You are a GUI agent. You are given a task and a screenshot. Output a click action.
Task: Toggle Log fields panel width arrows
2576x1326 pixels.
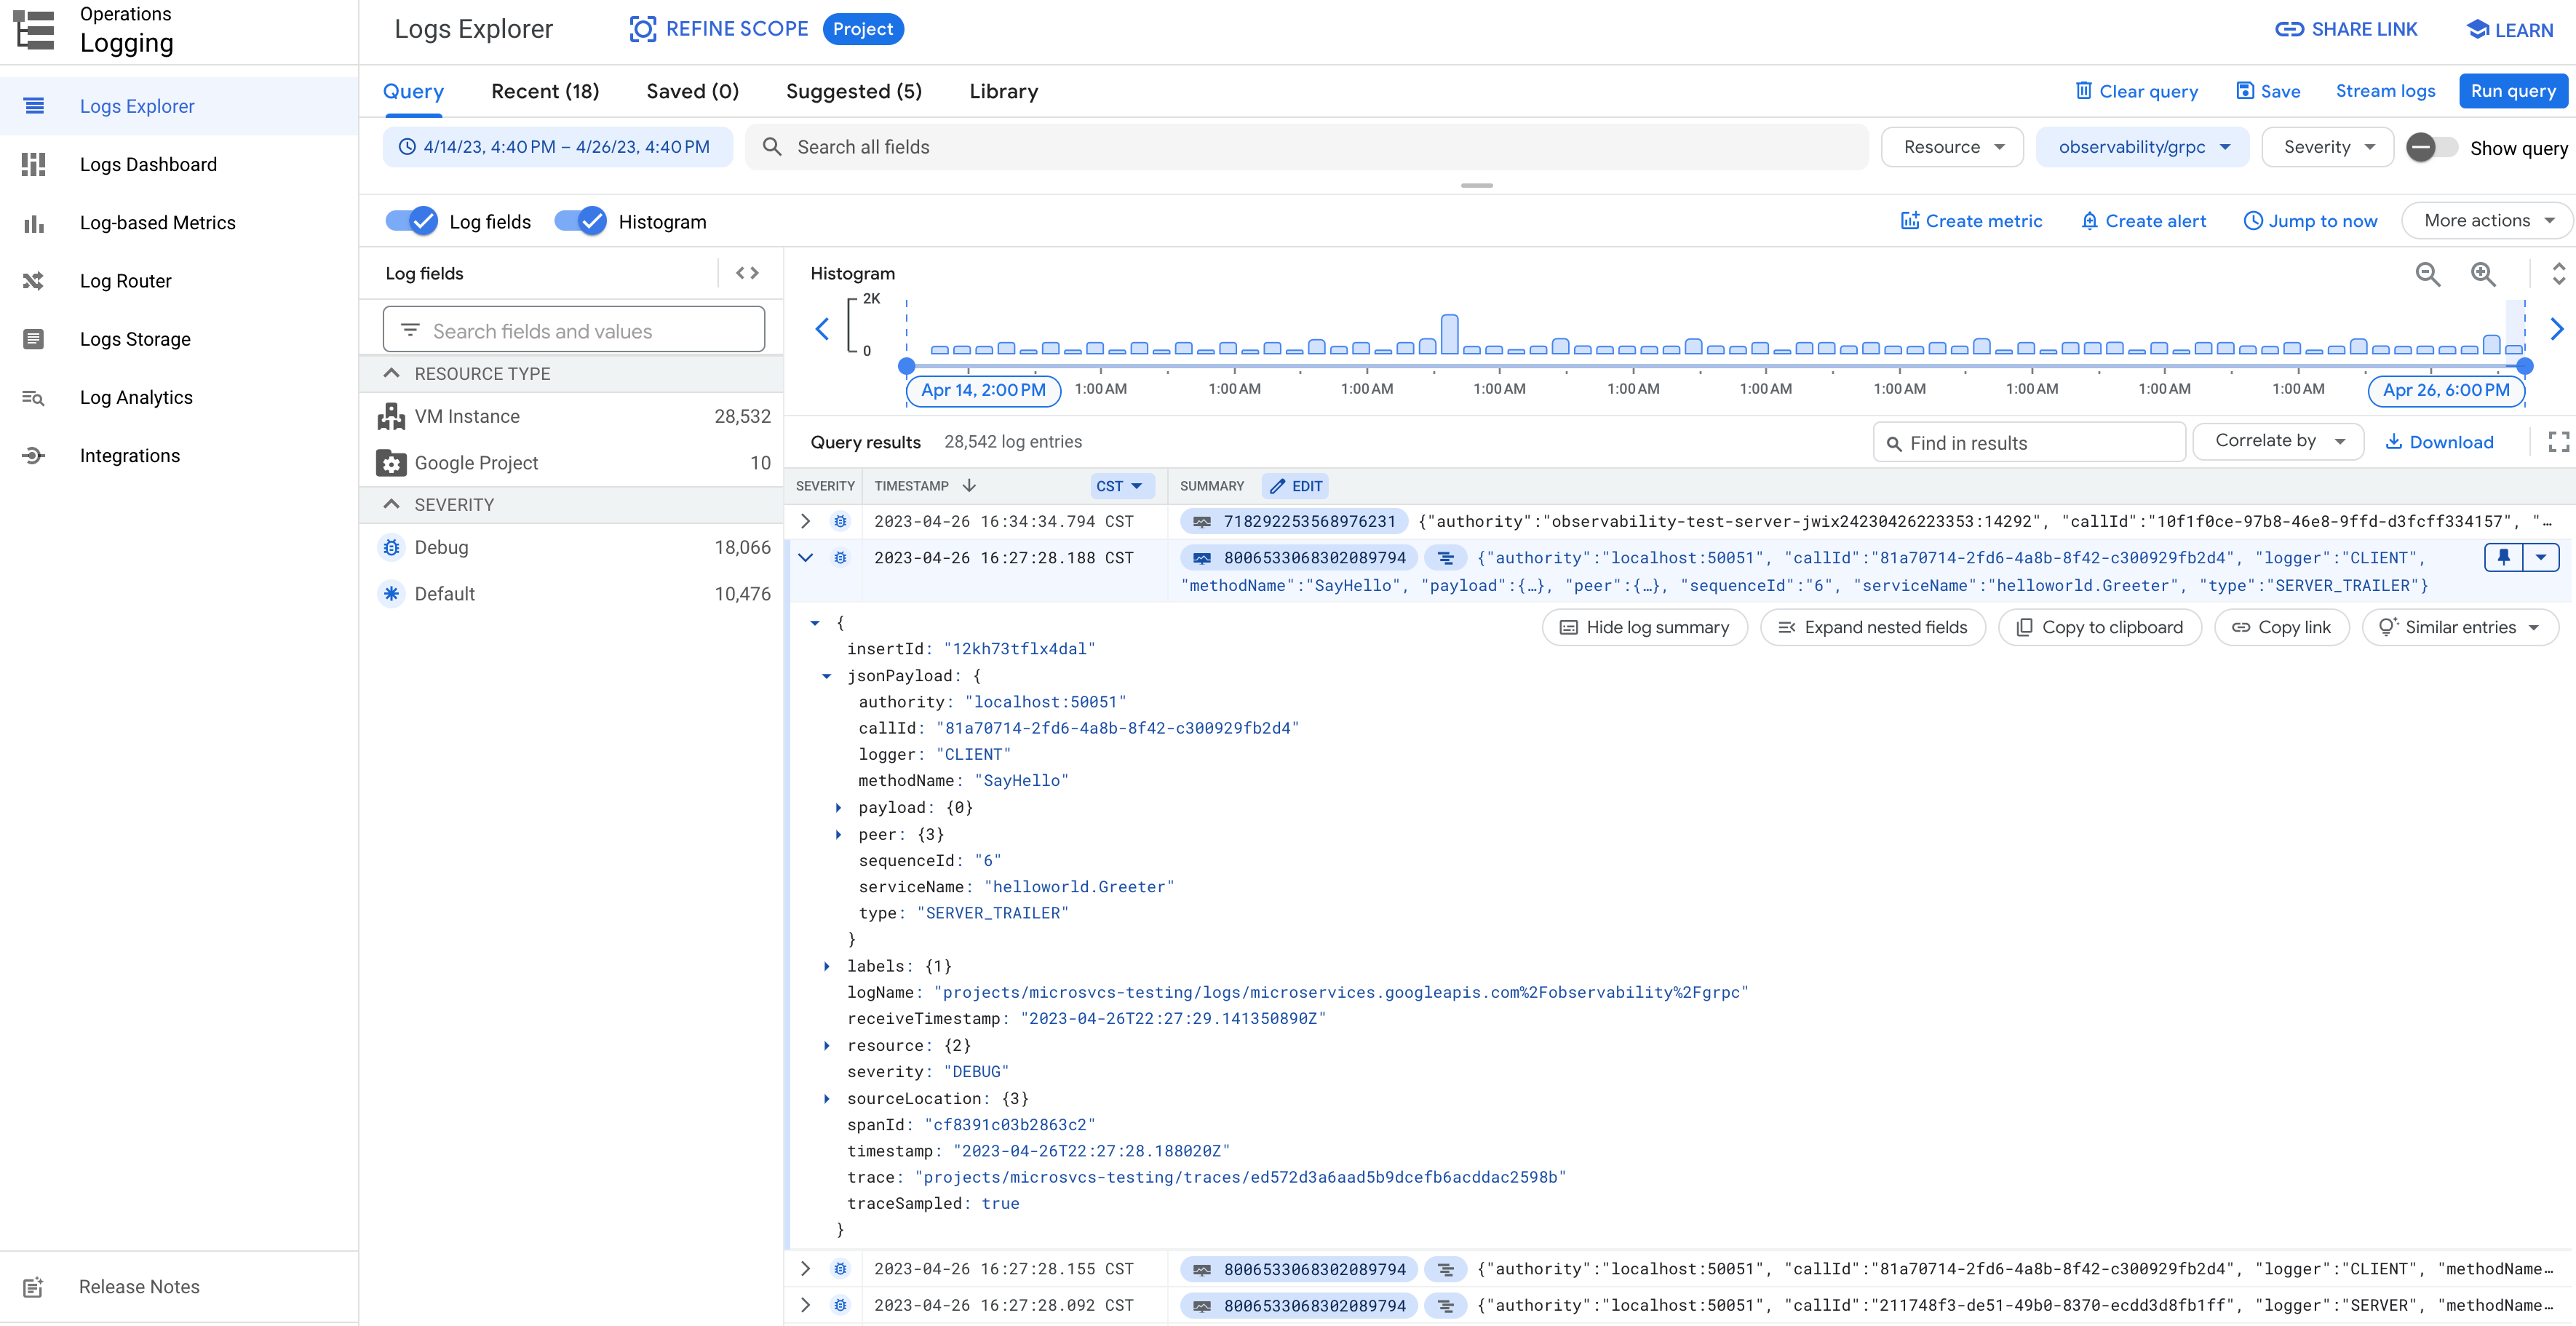pos(747,273)
